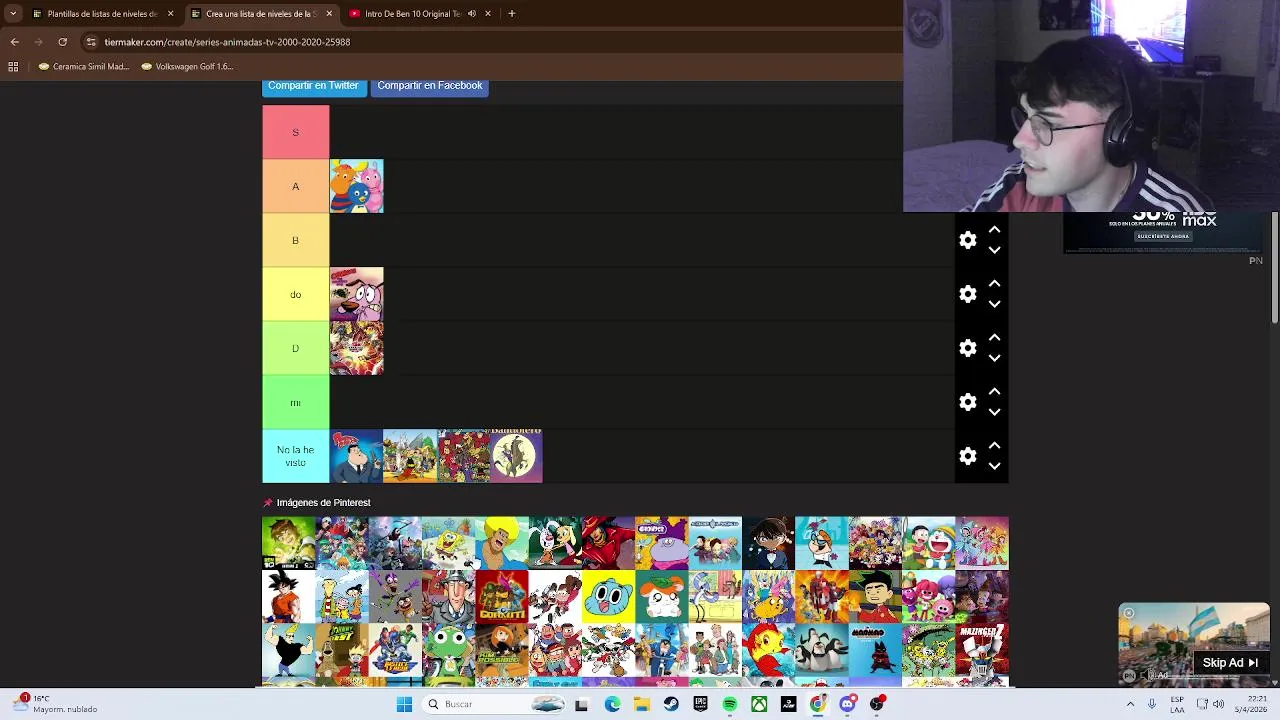Move tier B row up with arrow
This screenshot has width=1280, height=720.
click(x=994, y=230)
